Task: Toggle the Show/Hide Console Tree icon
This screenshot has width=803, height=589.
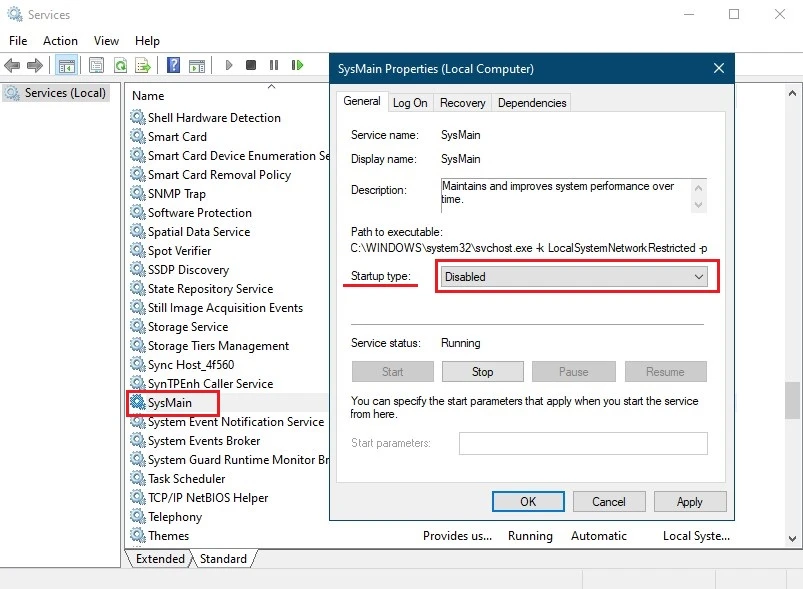Action: coord(67,65)
